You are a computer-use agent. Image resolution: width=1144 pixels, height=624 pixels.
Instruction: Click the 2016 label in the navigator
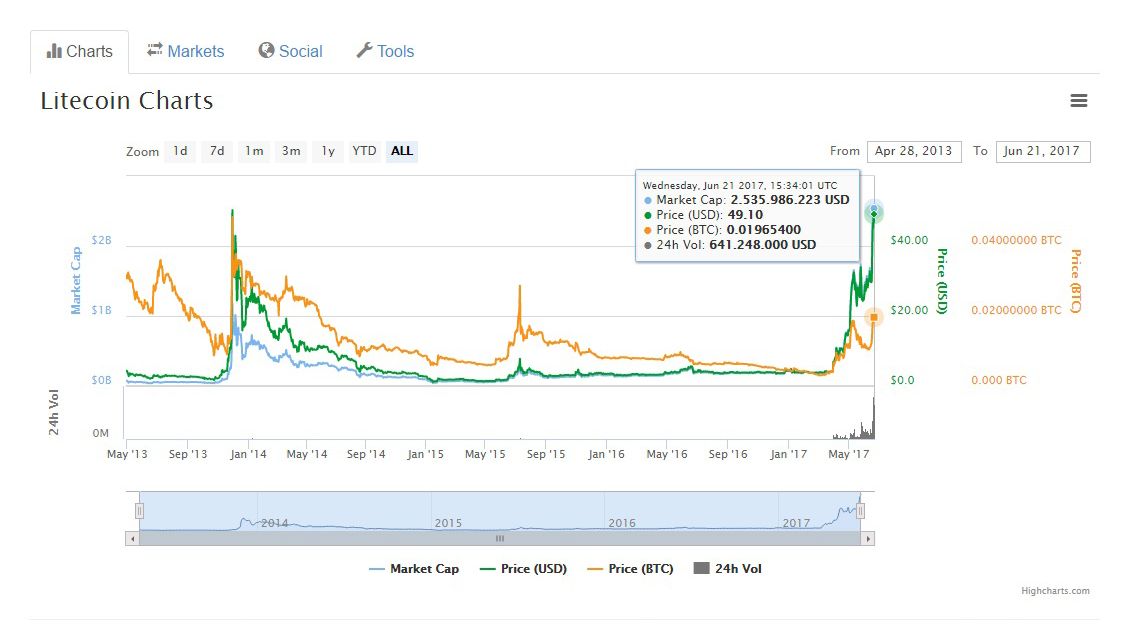click(x=622, y=523)
